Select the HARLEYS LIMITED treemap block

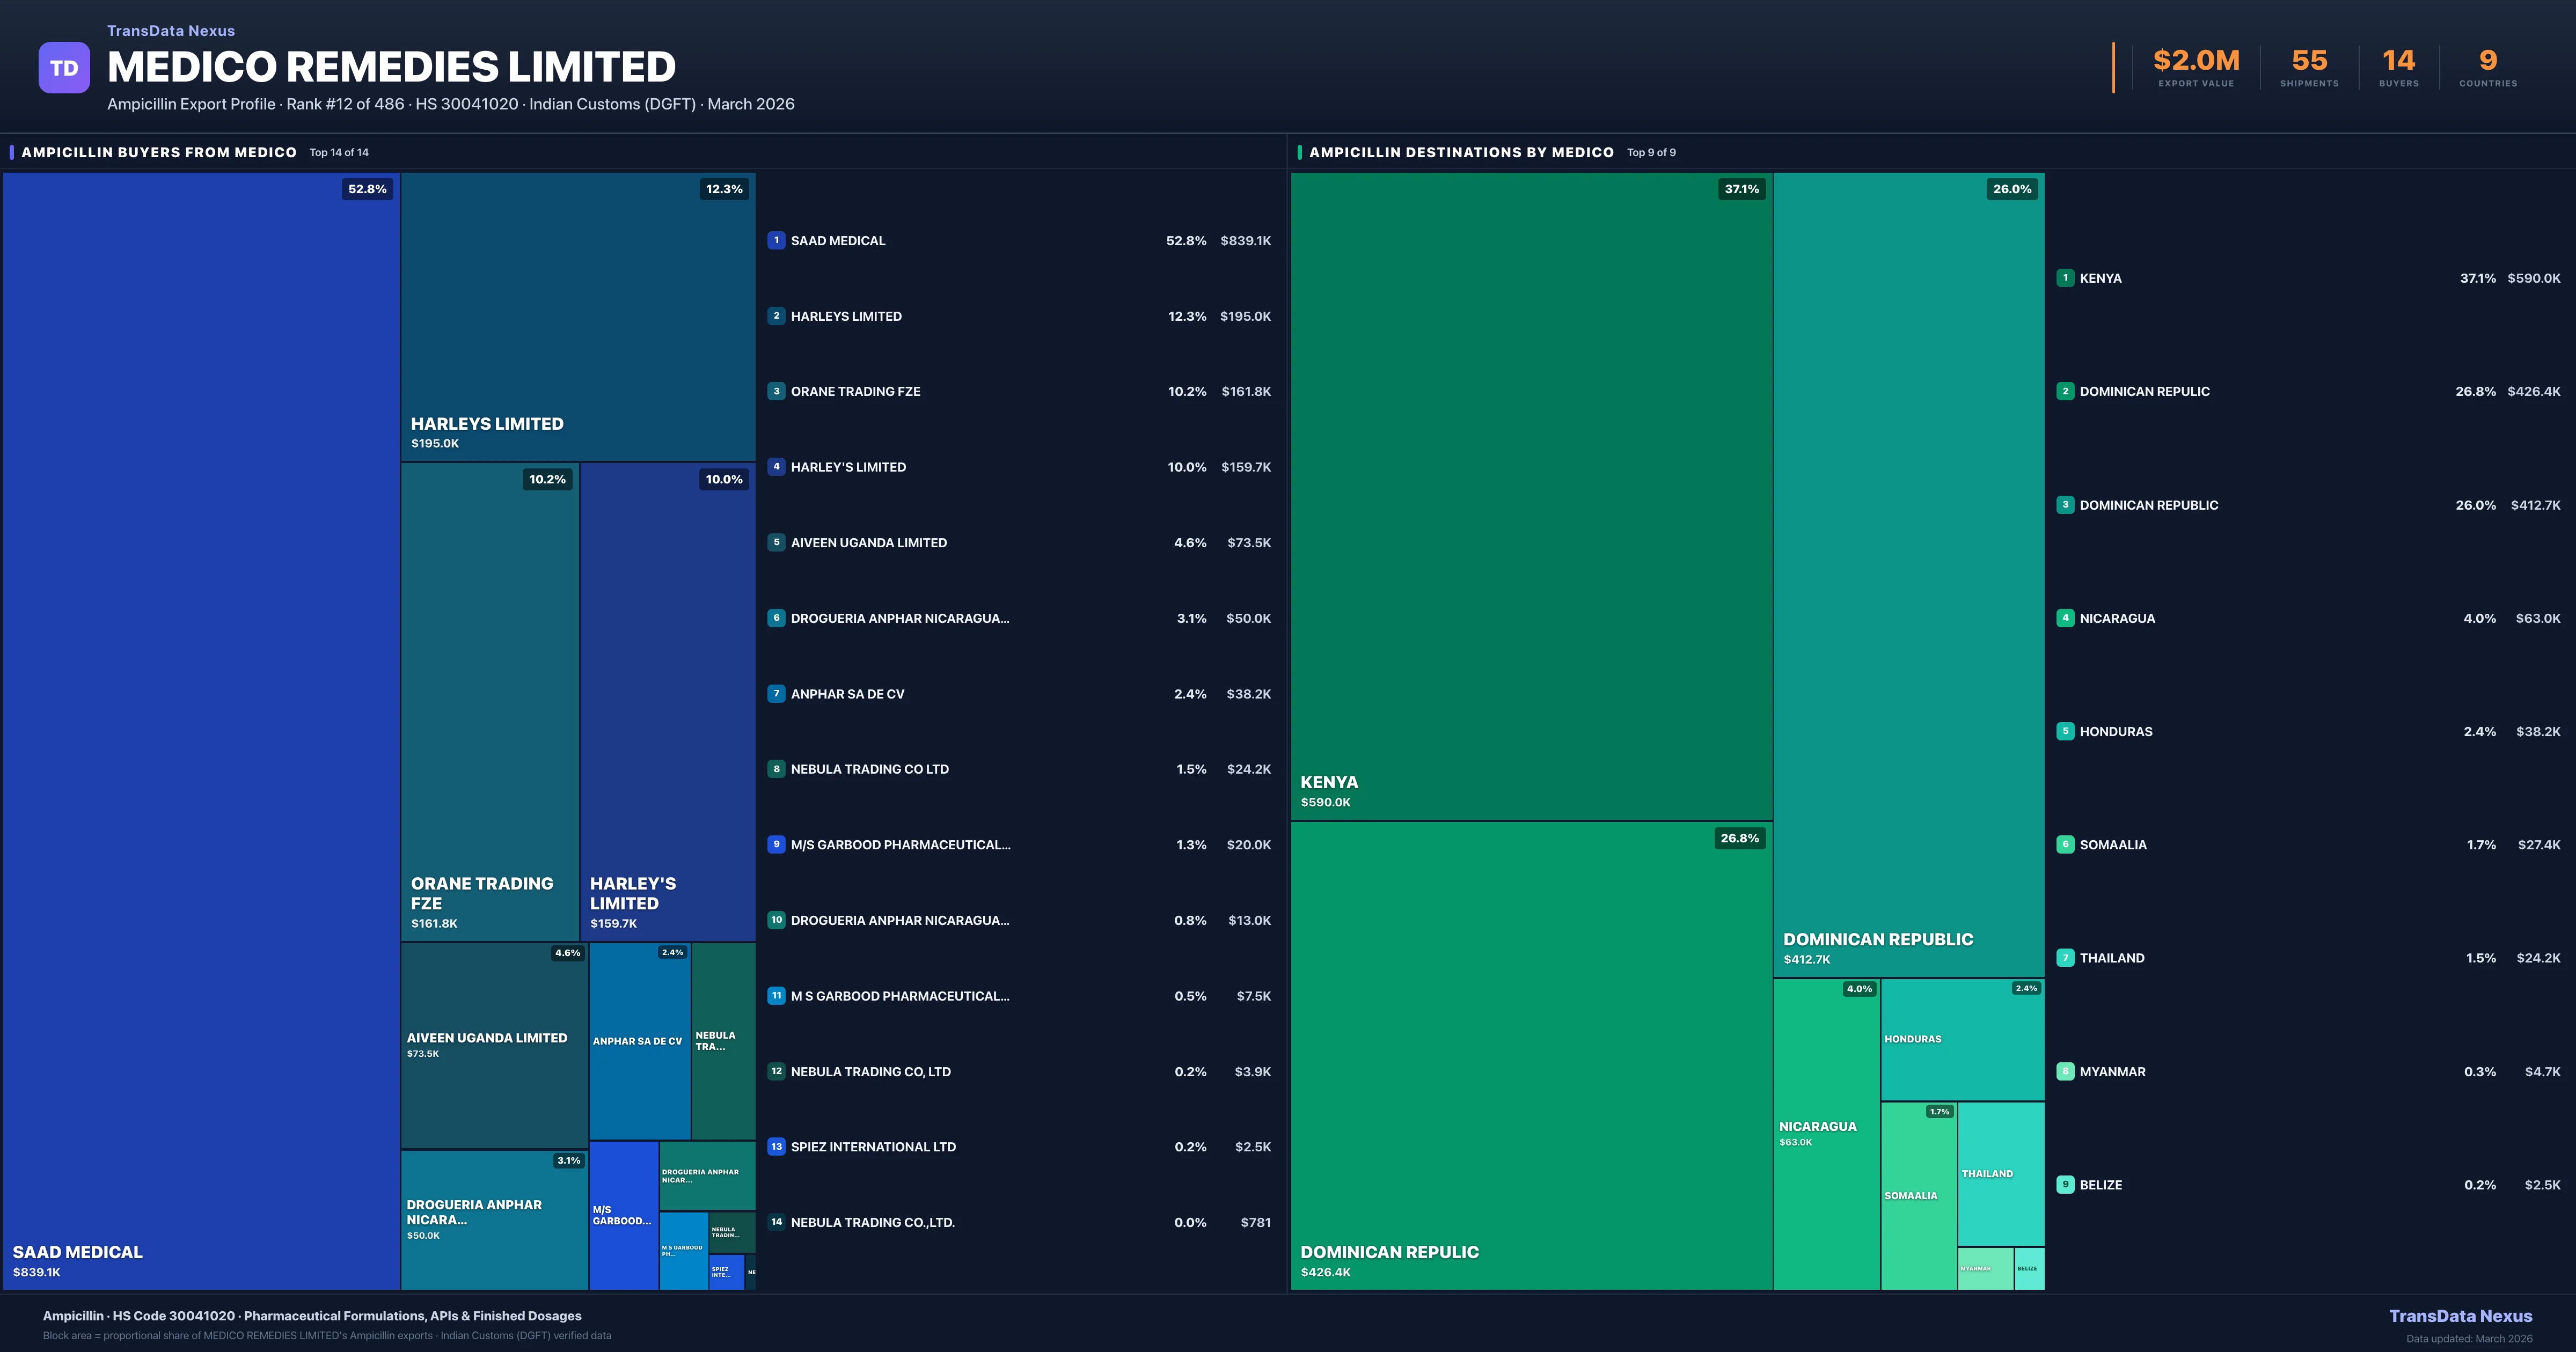pyautogui.click(x=577, y=316)
